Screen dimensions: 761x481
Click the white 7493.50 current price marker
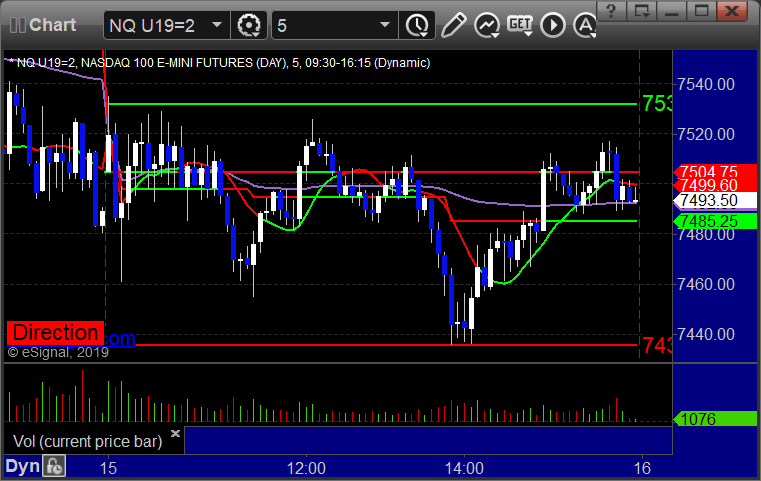tap(715, 200)
